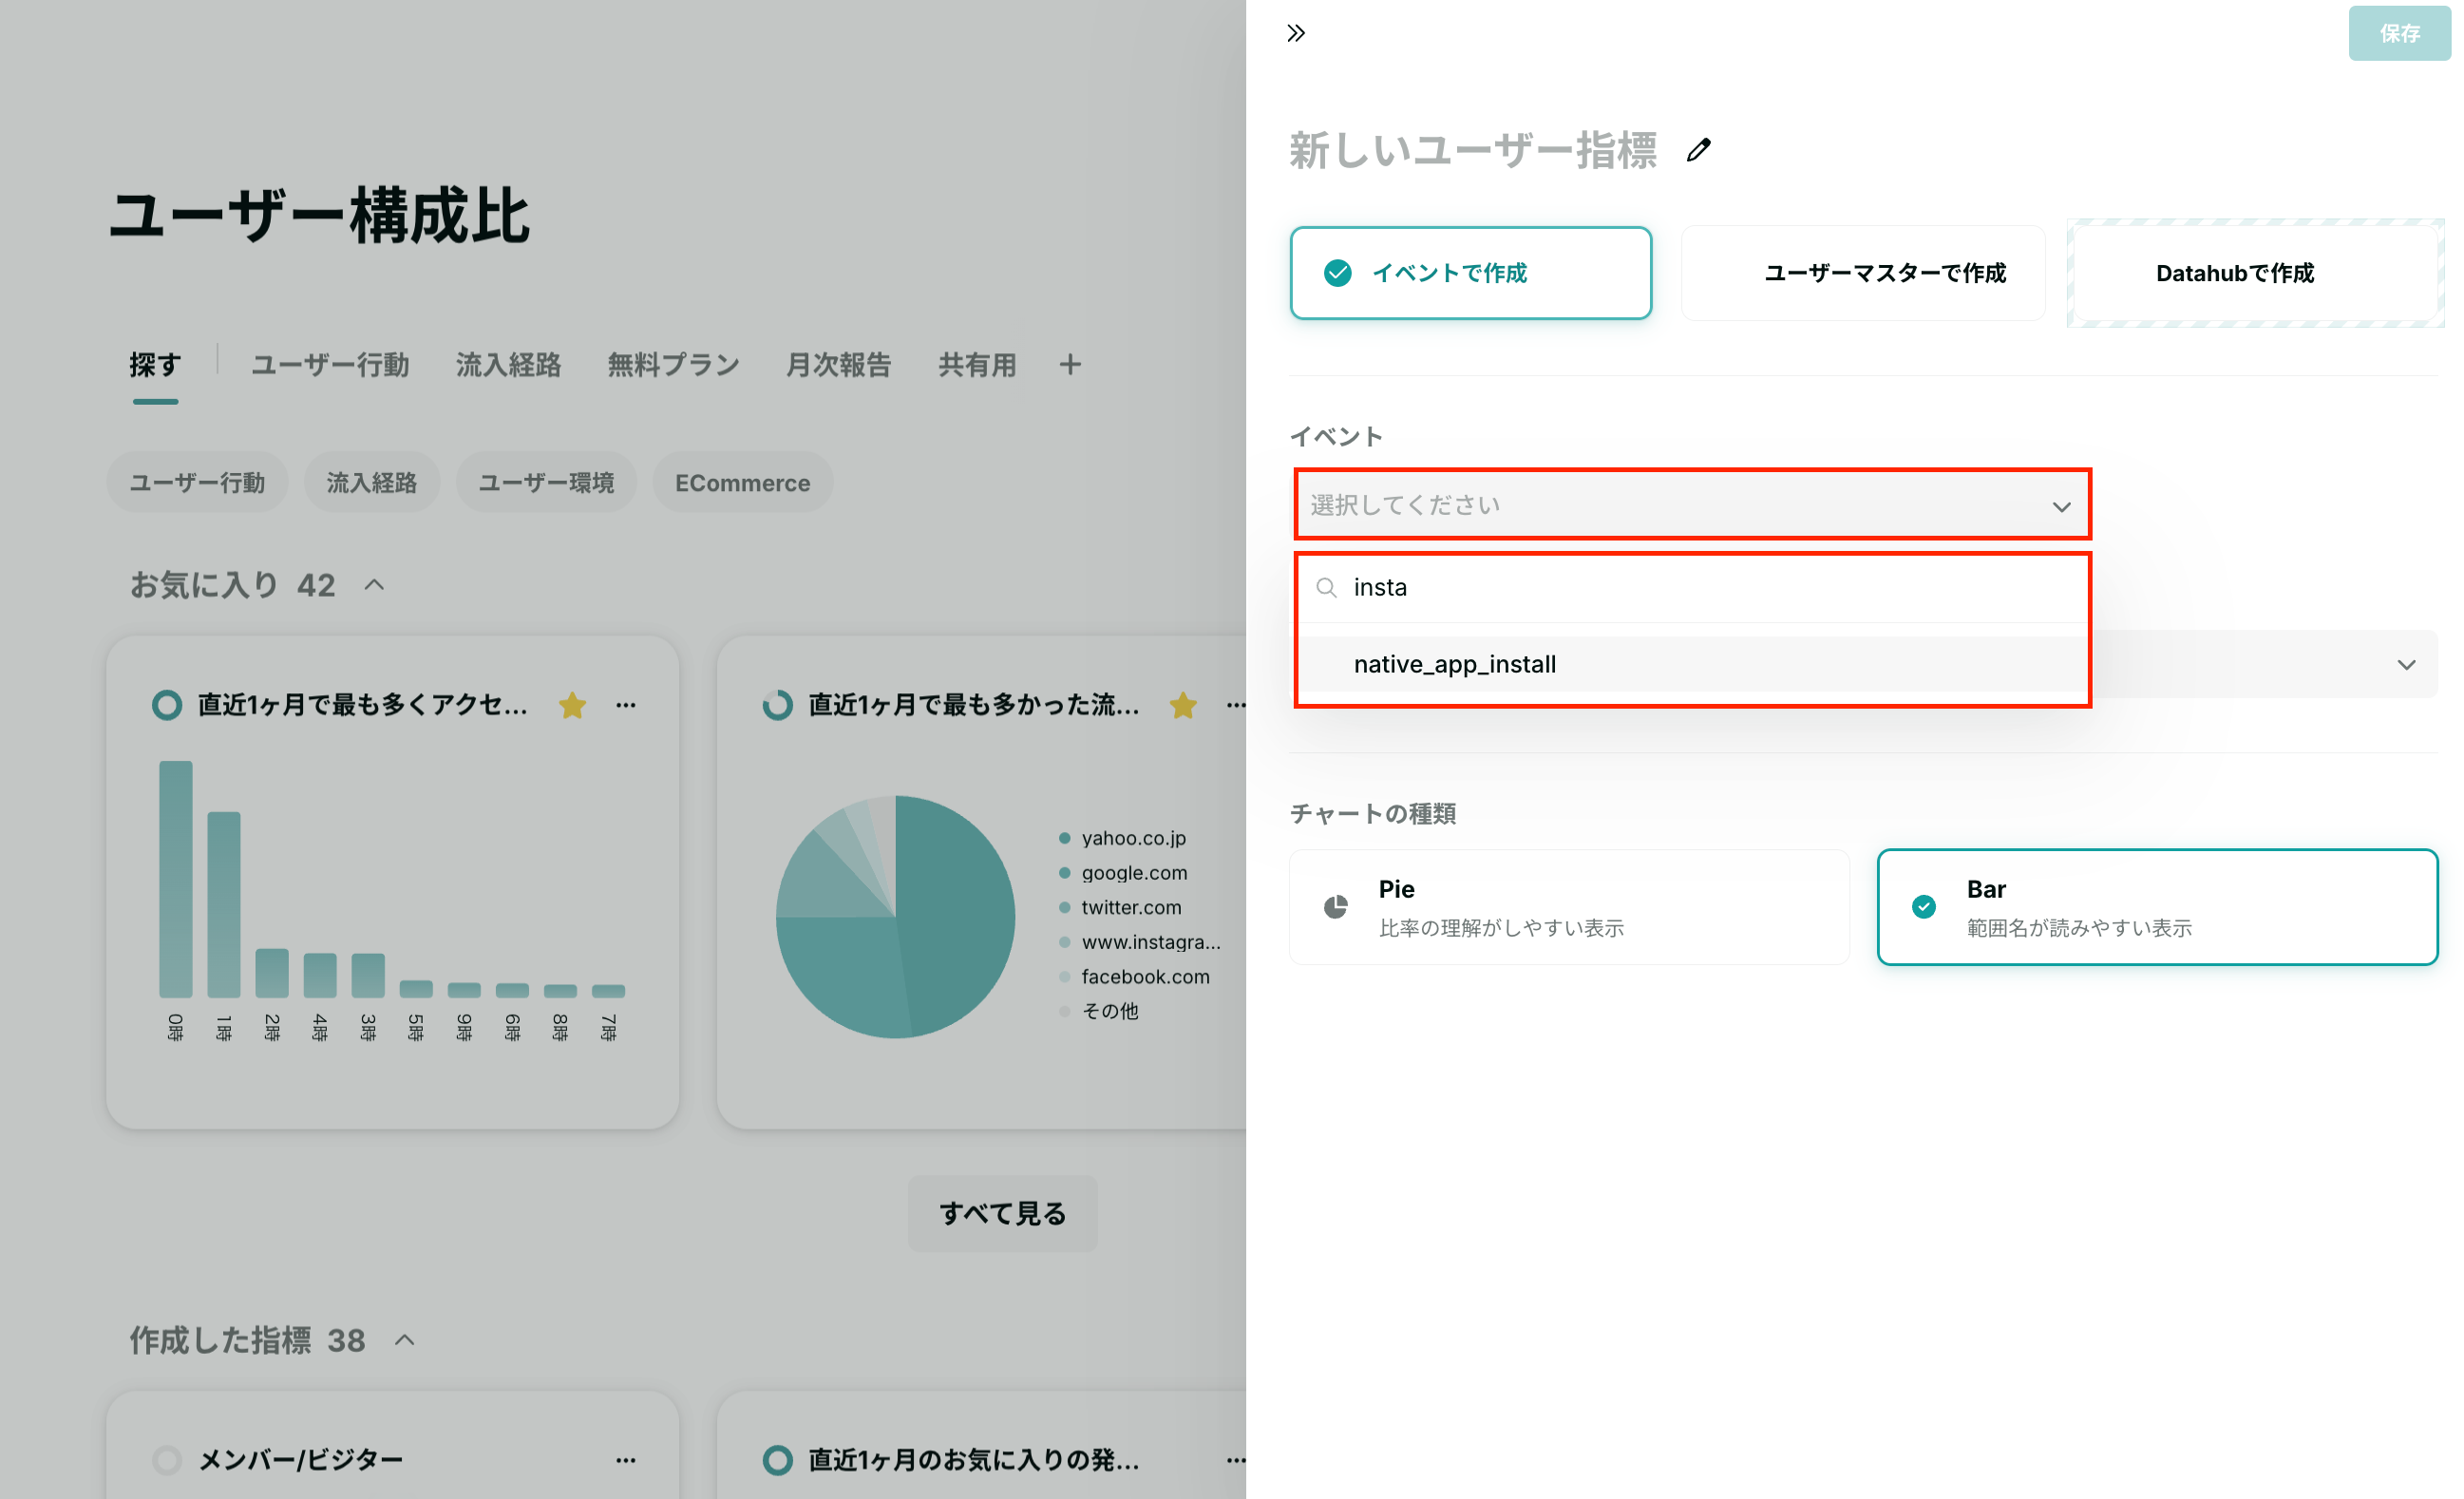Click the pie chart graphic
Image resolution: width=2464 pixels, height=1499 pixels.
[x=895, y=916]
